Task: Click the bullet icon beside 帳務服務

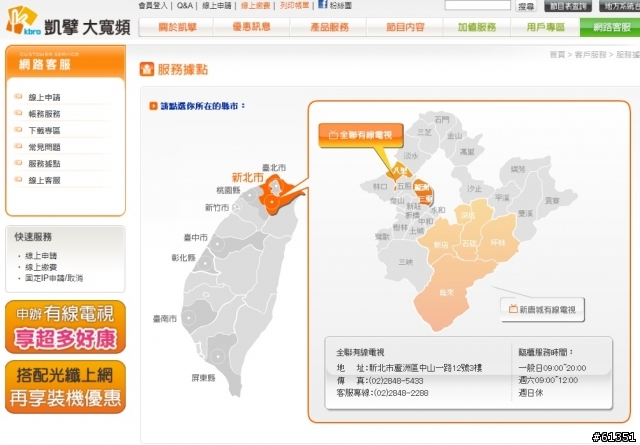Action: click(x=18, y=113)
